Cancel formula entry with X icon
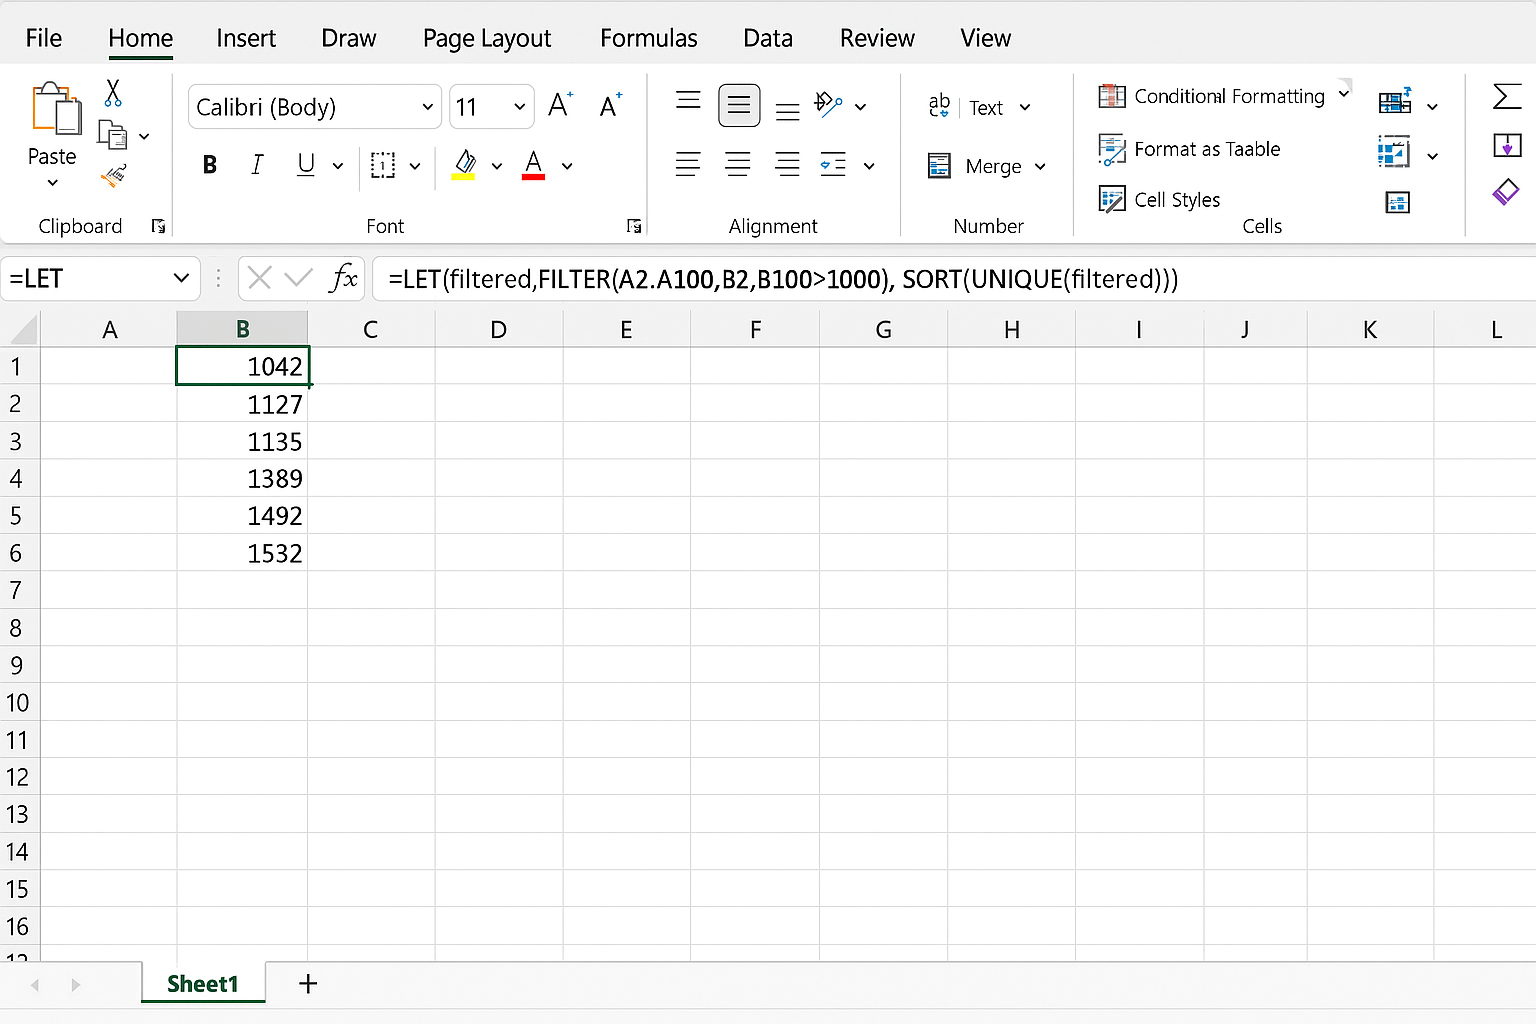Image resolution: width=1536 pixels, height=1024 pixels. point(260,278)
